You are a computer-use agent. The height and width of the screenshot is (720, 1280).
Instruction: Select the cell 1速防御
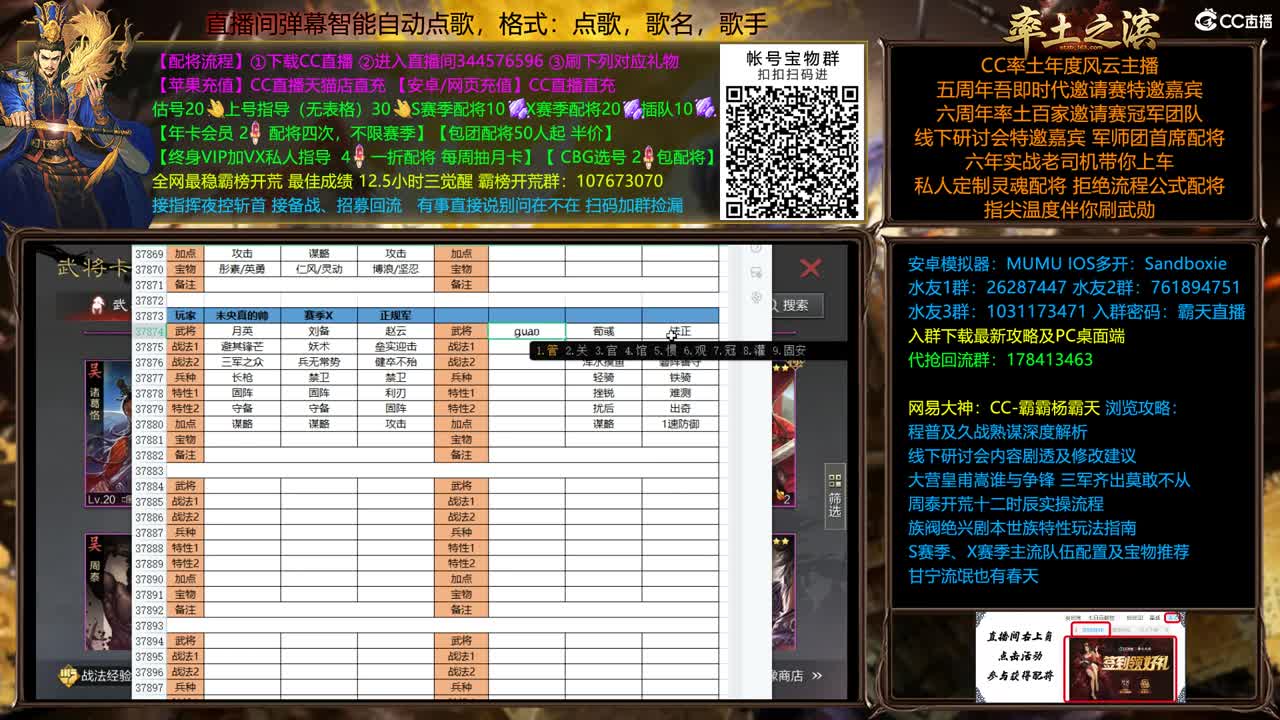680,424
